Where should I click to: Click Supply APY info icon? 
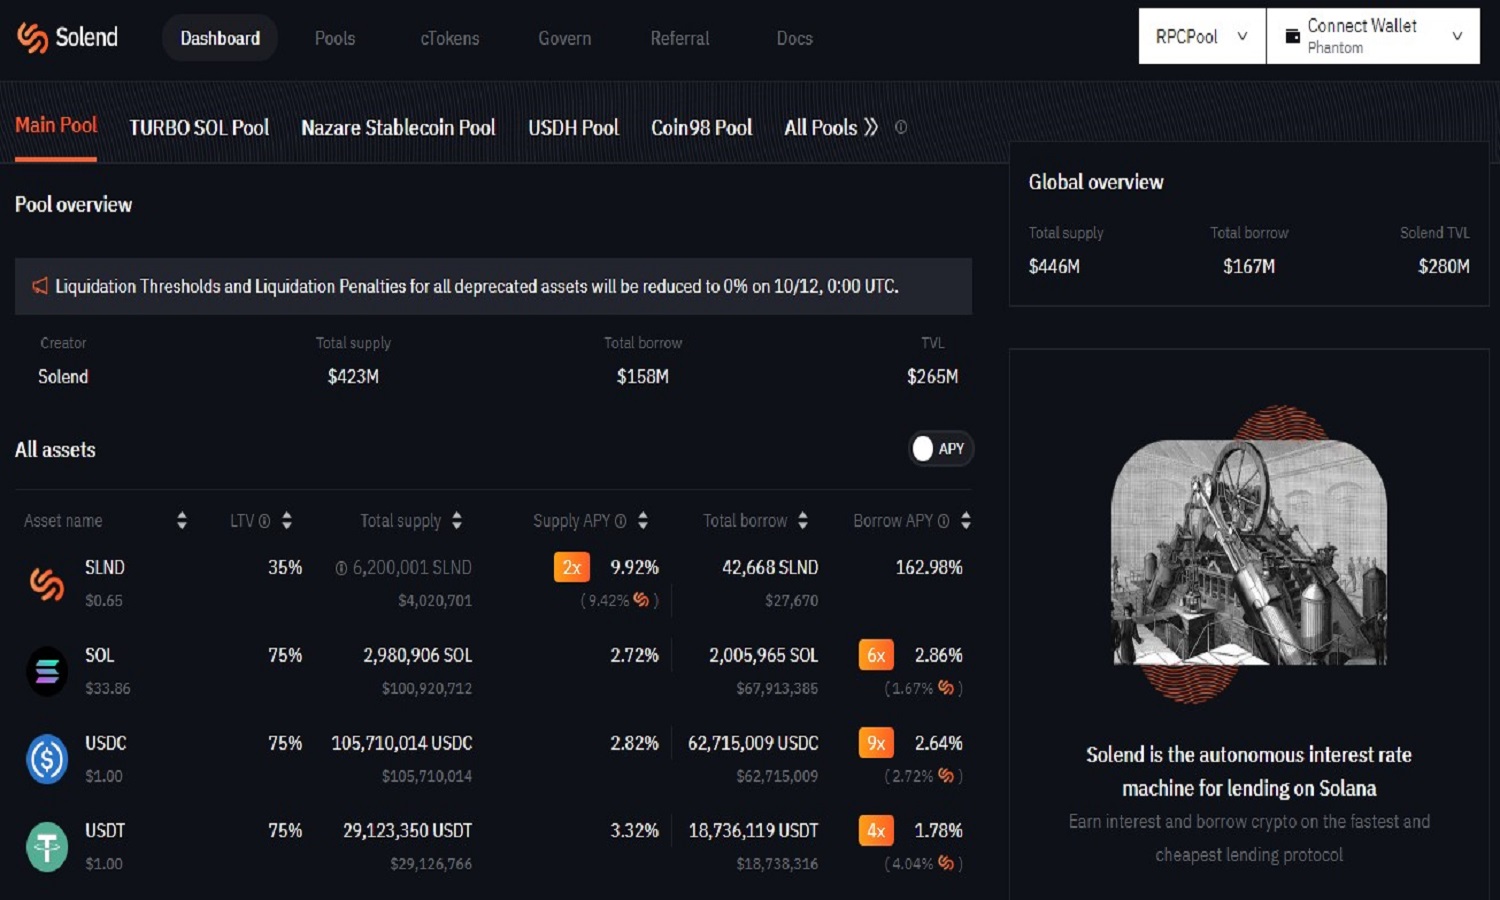620,521
